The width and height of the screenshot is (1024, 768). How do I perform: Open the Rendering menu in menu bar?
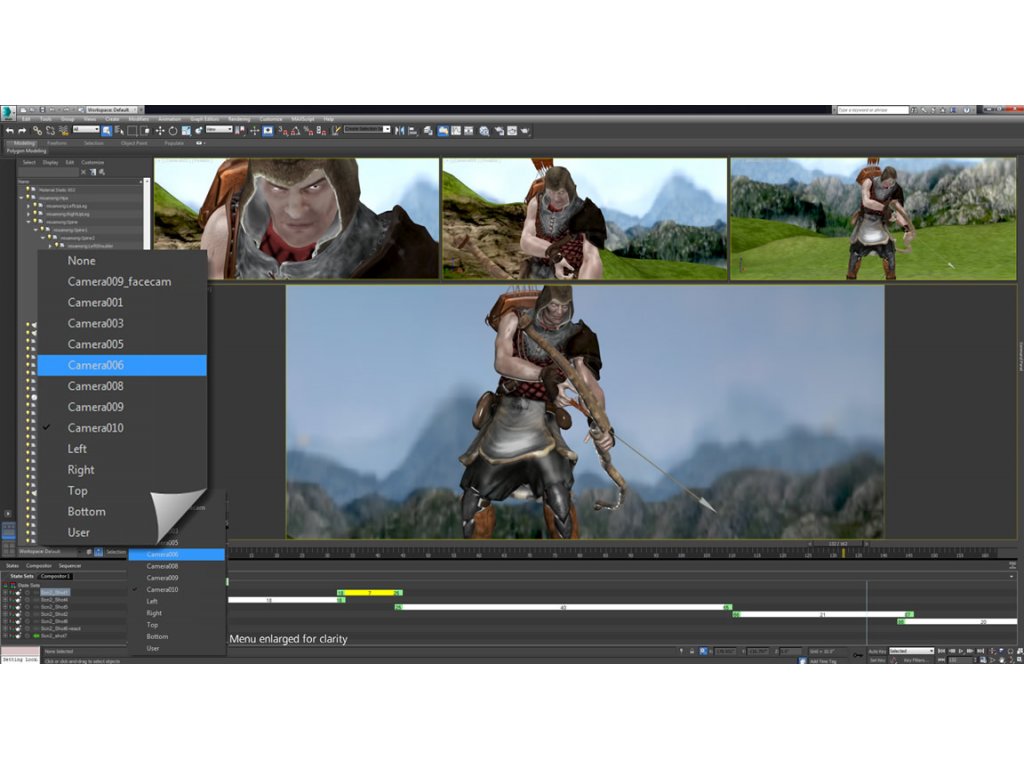pyautogui.click(x=239, y=119)
